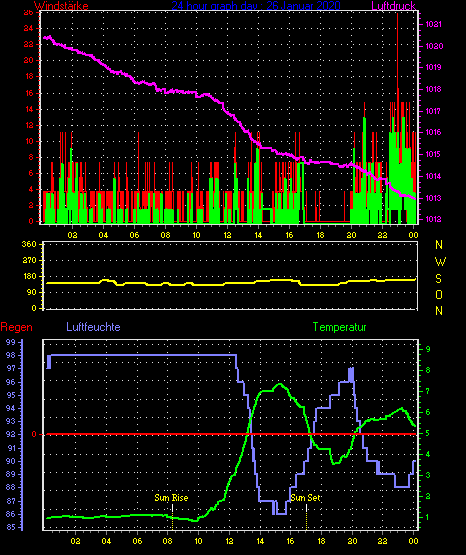This screenshot has width=466, height=555.
Task: Click the green 1 temperature axis value
Action: [428, 517]
